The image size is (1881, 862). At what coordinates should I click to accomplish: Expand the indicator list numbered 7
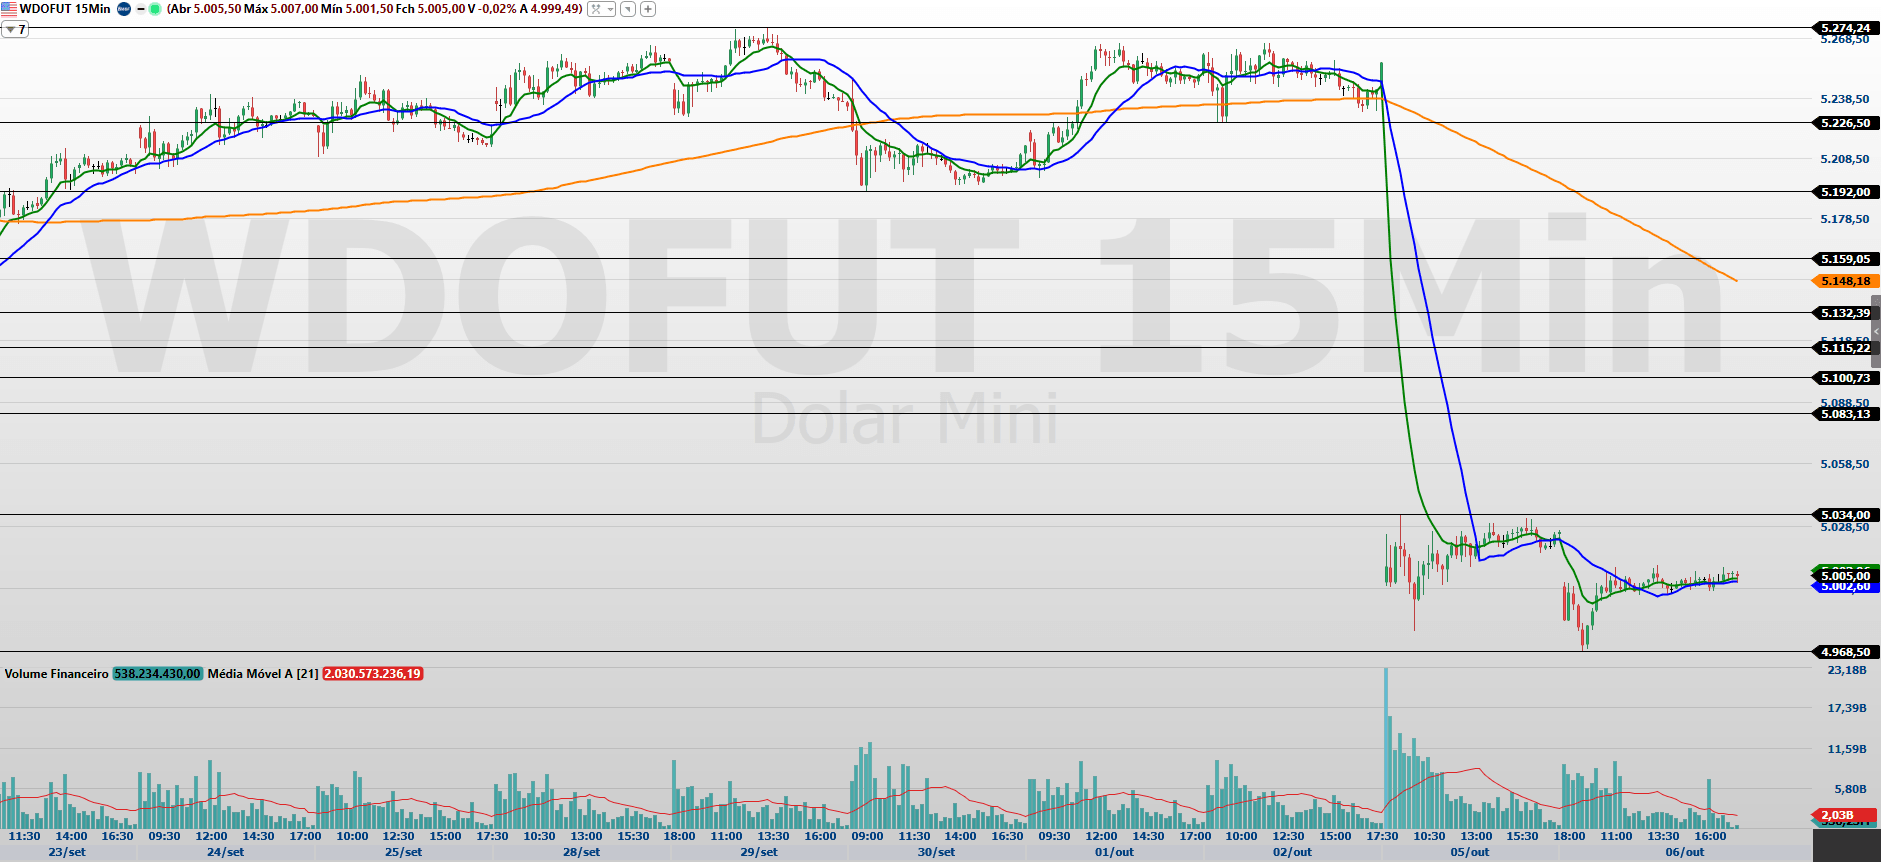click(15, 30)
